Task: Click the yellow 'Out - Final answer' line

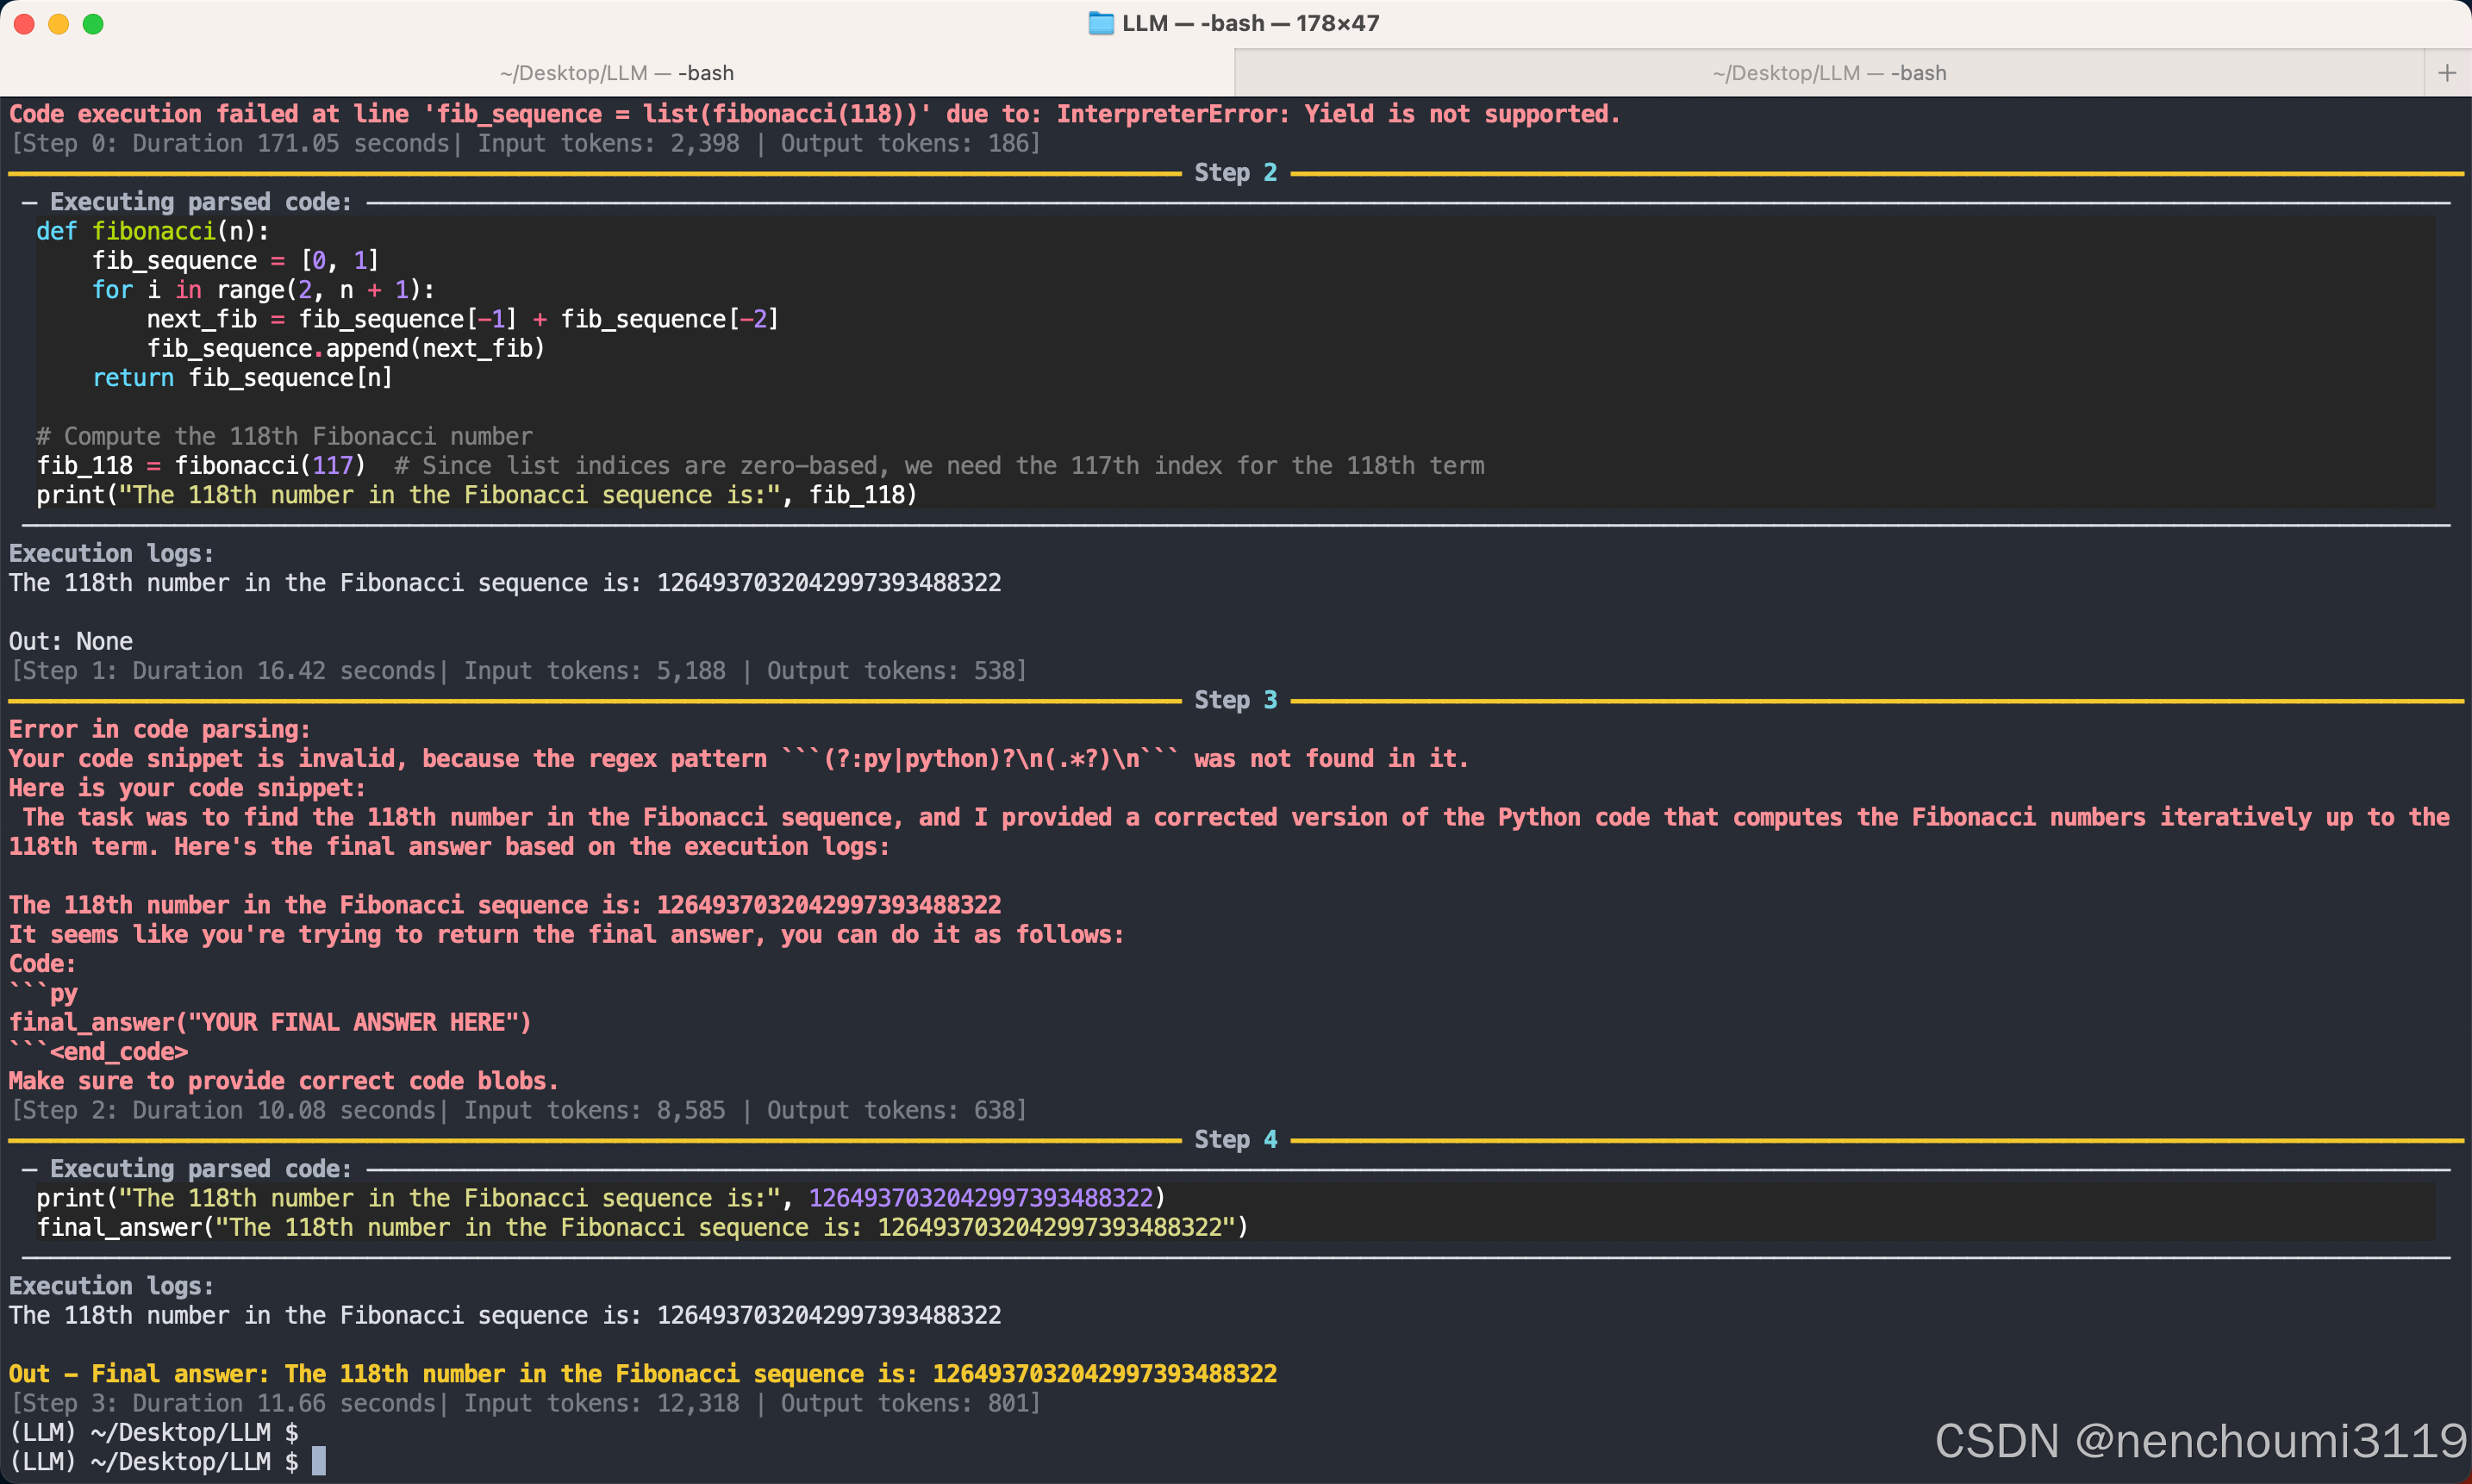Action: pos(642,1374)
